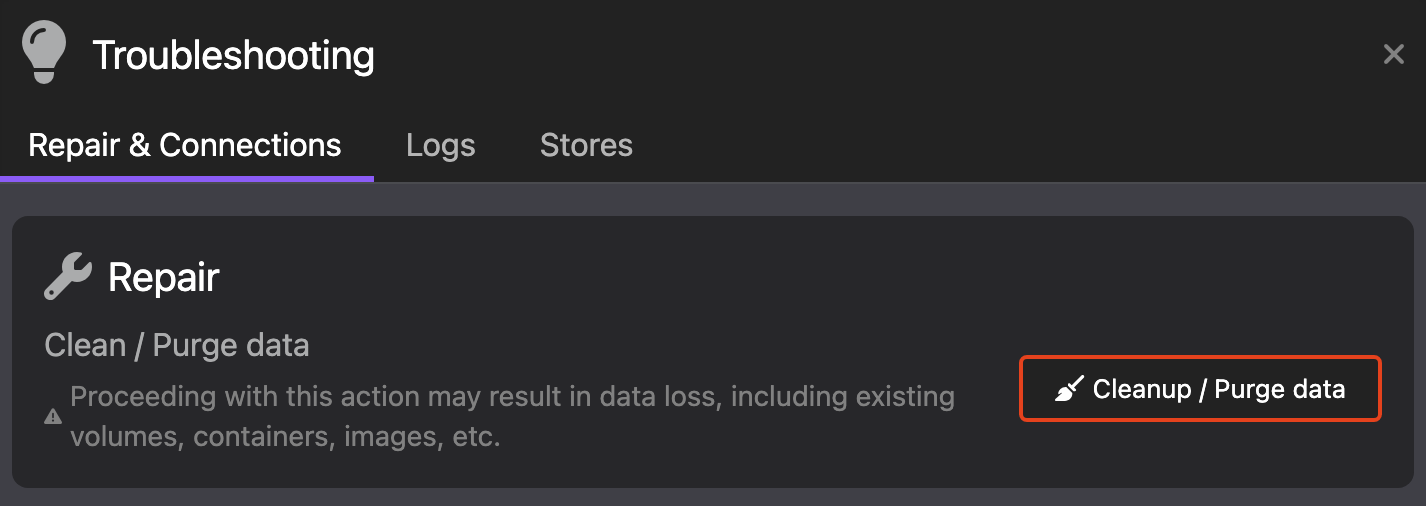Click empty tab bar area right of Stores
The image size is (1426, 506).
[1000, 145]
